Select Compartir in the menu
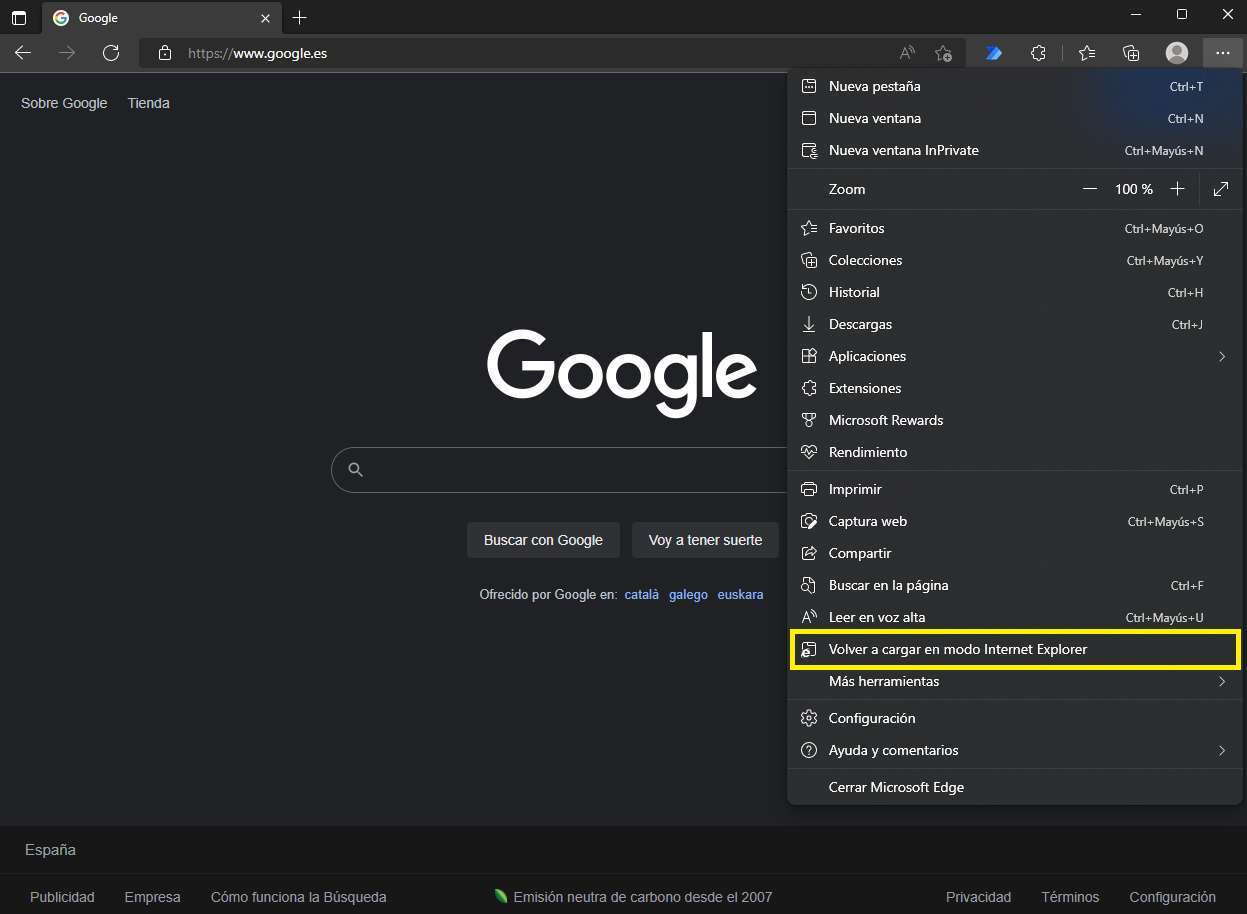This screenshot has width=1247, height=914. coord(1015,553)
